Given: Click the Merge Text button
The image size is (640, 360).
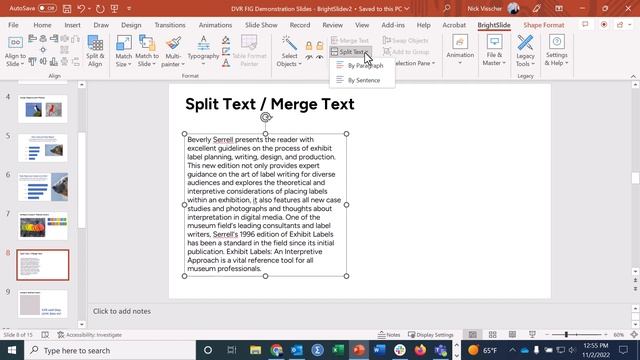Looking at the screenshot, I should pos(350,40).
